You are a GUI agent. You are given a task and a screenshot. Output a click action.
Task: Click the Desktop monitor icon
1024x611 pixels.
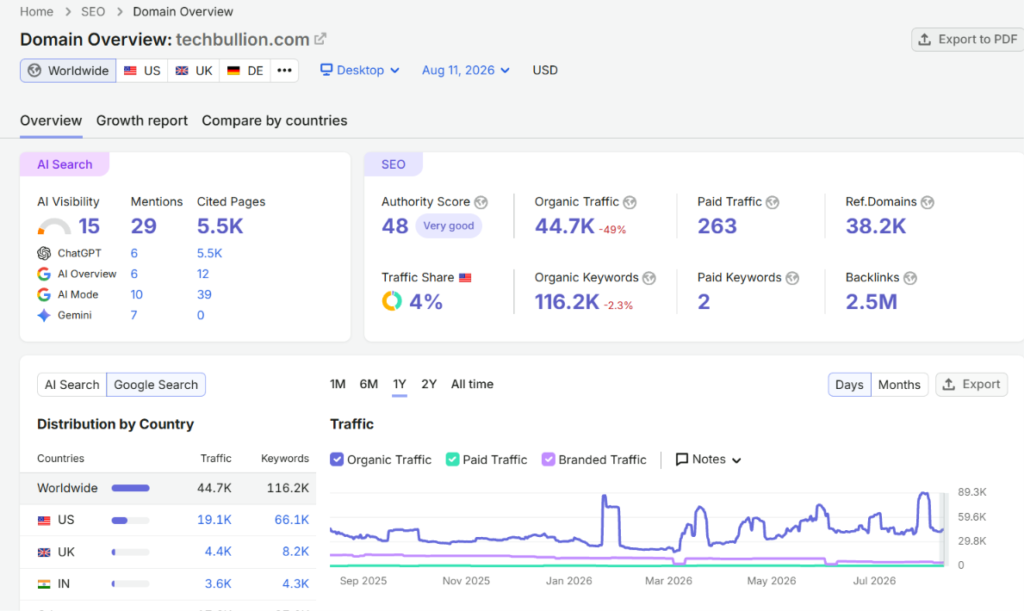tap(326, 70)
